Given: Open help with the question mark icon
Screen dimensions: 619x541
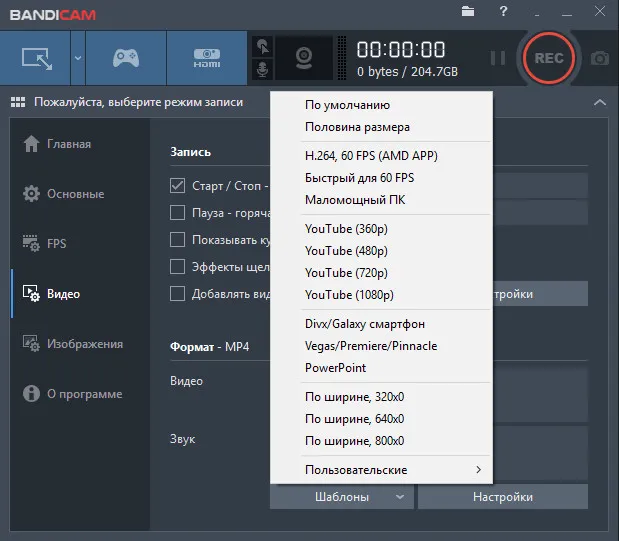Looking at the screenshot, I should coord(503,11).
